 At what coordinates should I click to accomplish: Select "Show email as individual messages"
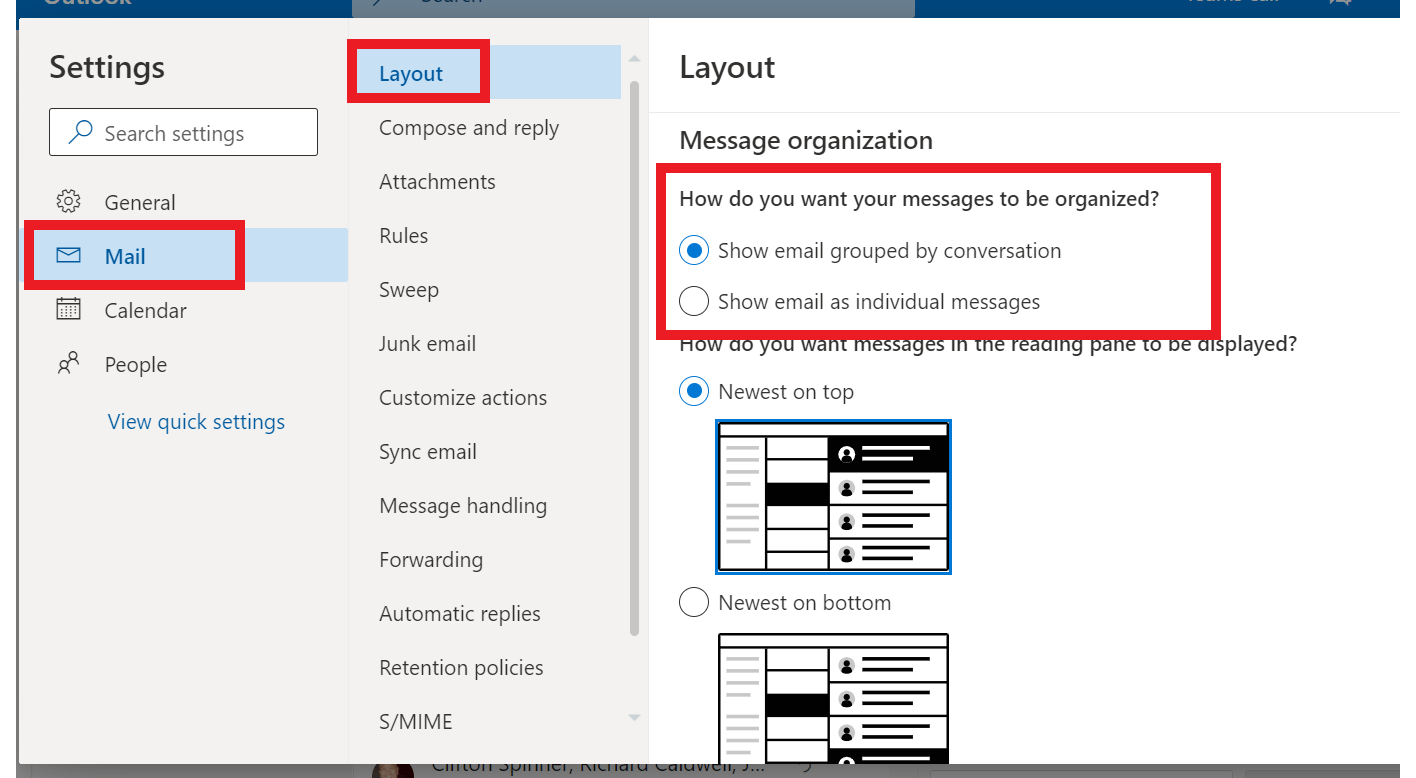click(x=694, y=301)
